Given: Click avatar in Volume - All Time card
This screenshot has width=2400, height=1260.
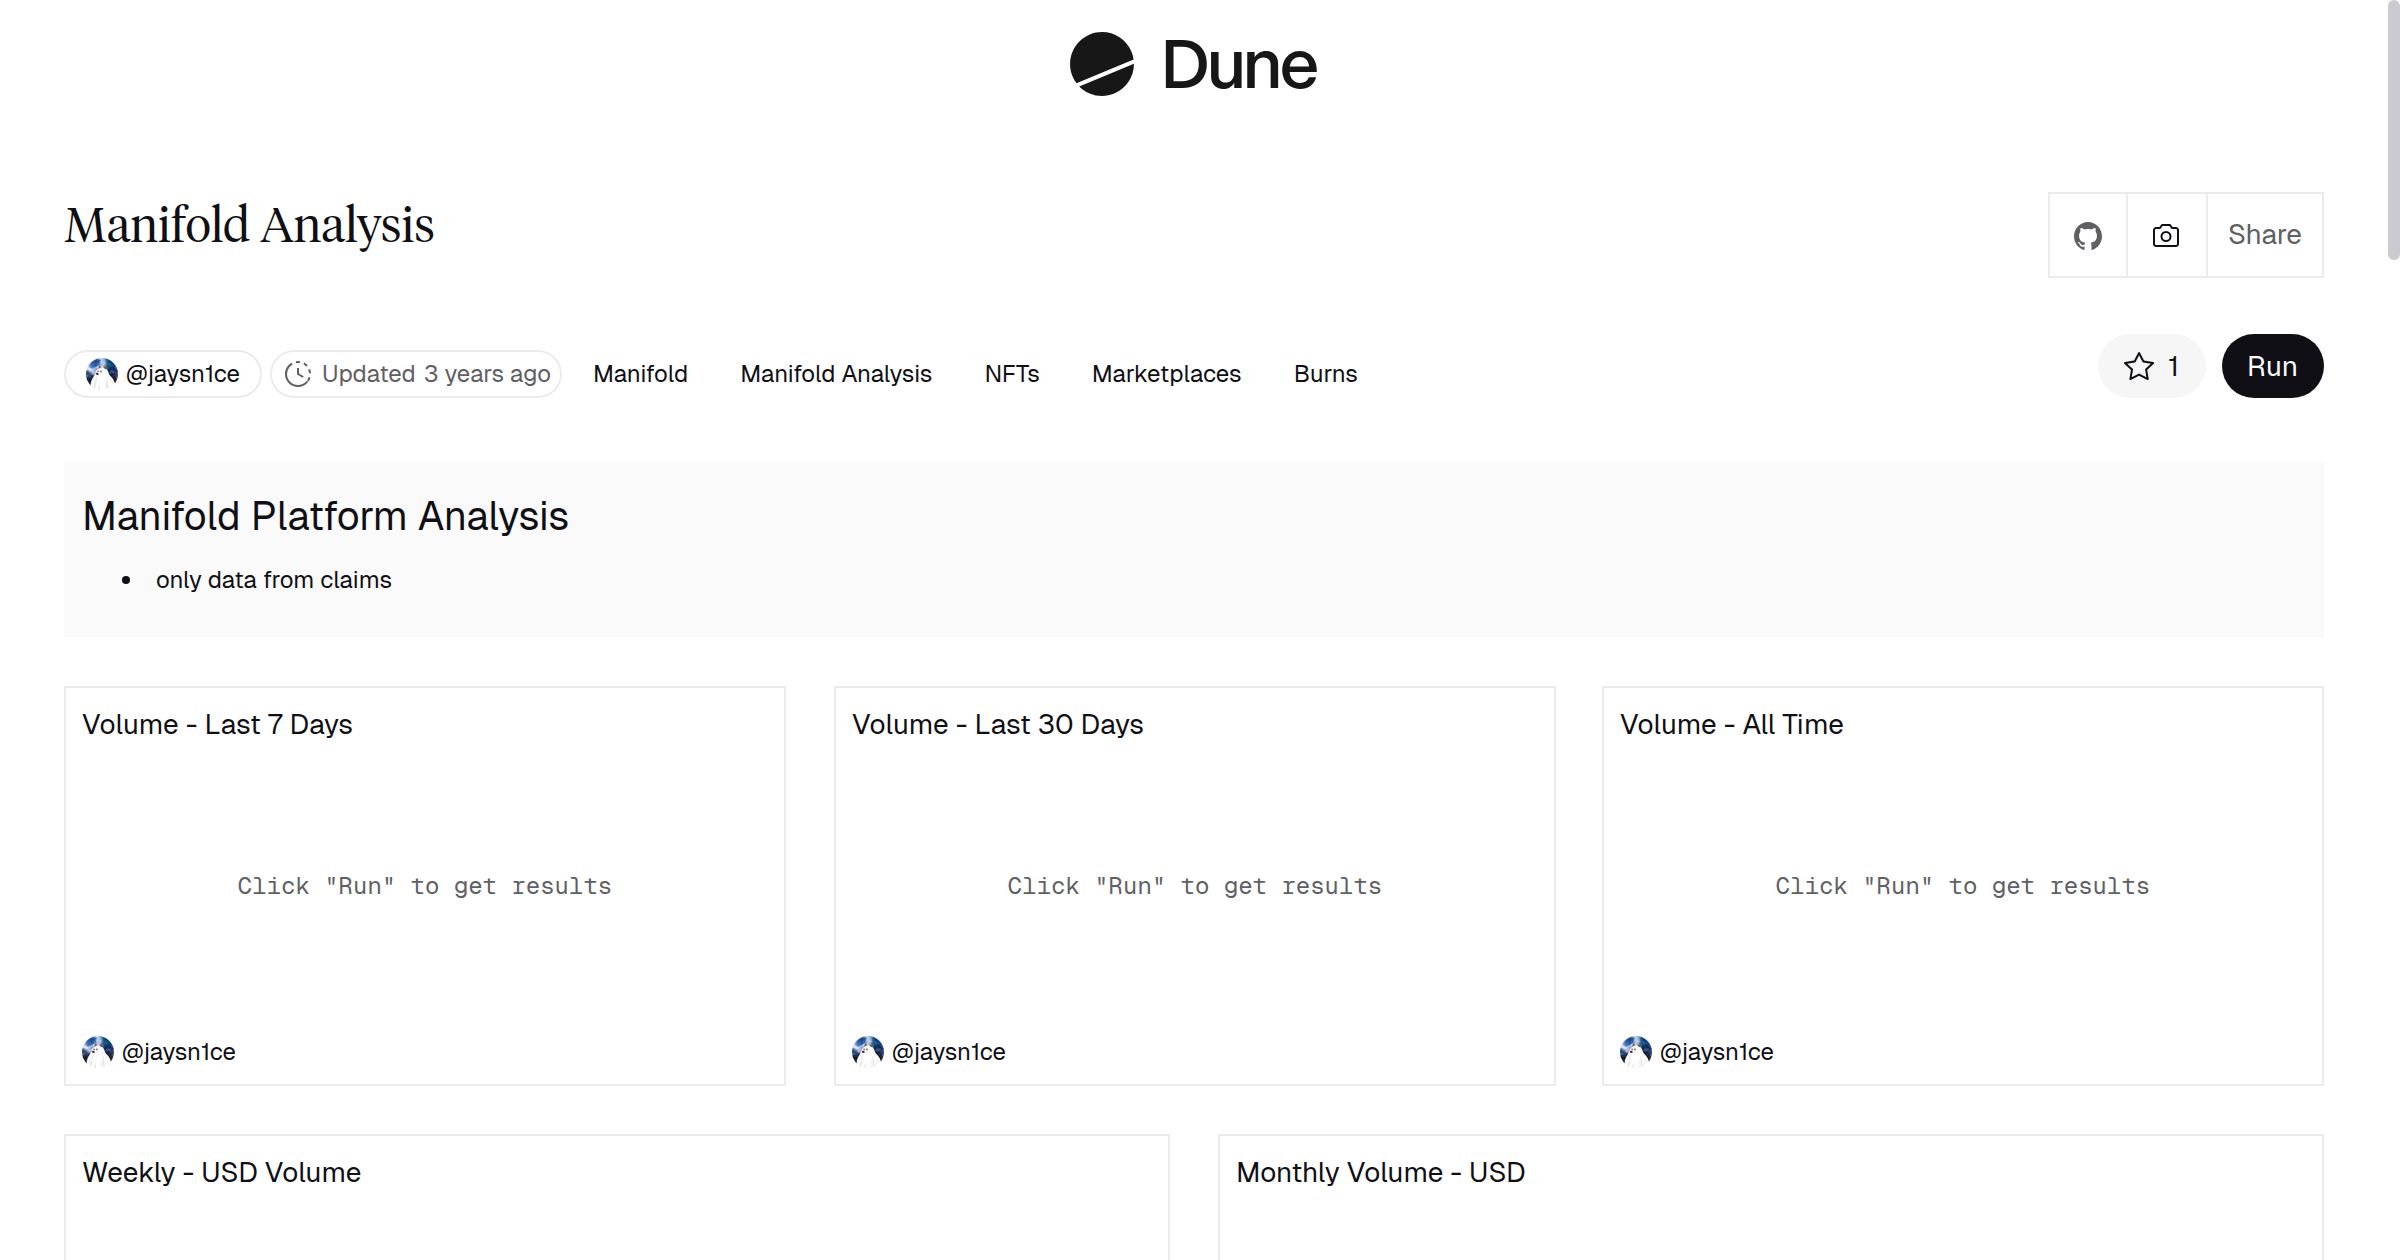Looking at the screenshot, I should tap(1635, 1051).
